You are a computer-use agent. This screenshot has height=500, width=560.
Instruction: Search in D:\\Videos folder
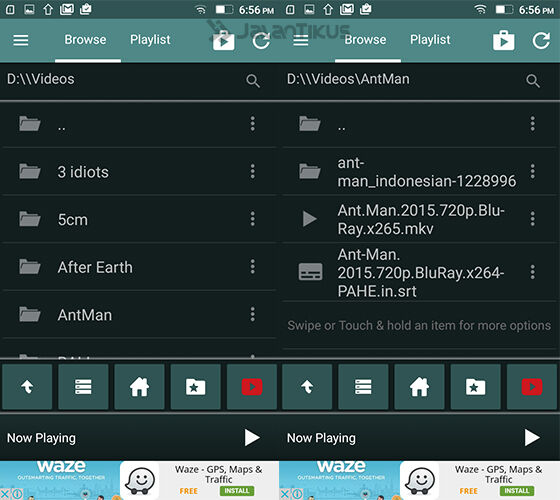click(x=253, y=81)
